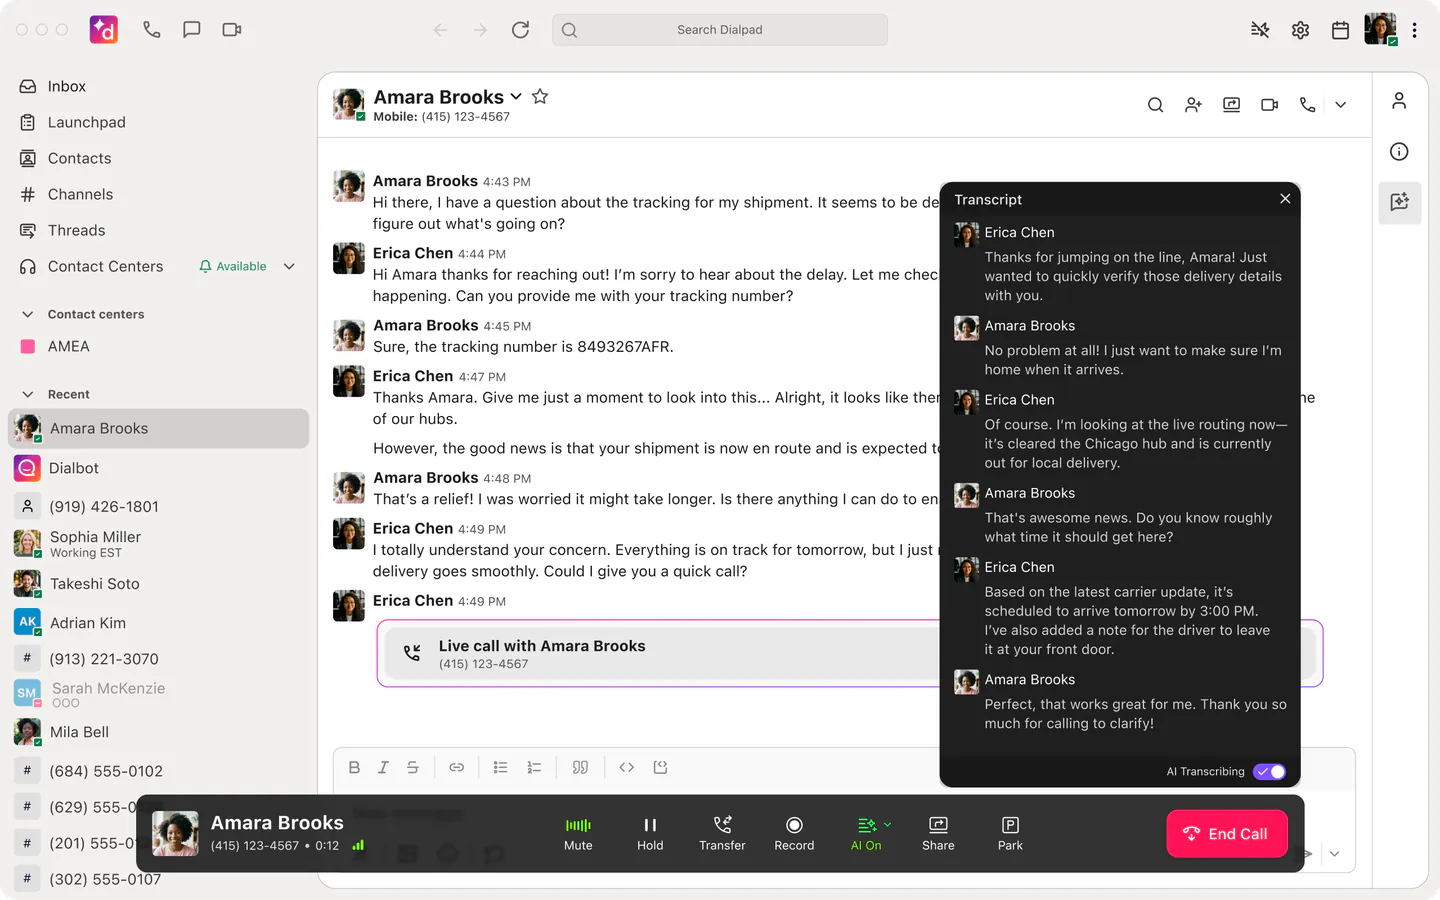The width and height of the screenshot is (1440, 900).
Task: Toggle the AI Transcribing switch
Action: [x=1270, y=771]
